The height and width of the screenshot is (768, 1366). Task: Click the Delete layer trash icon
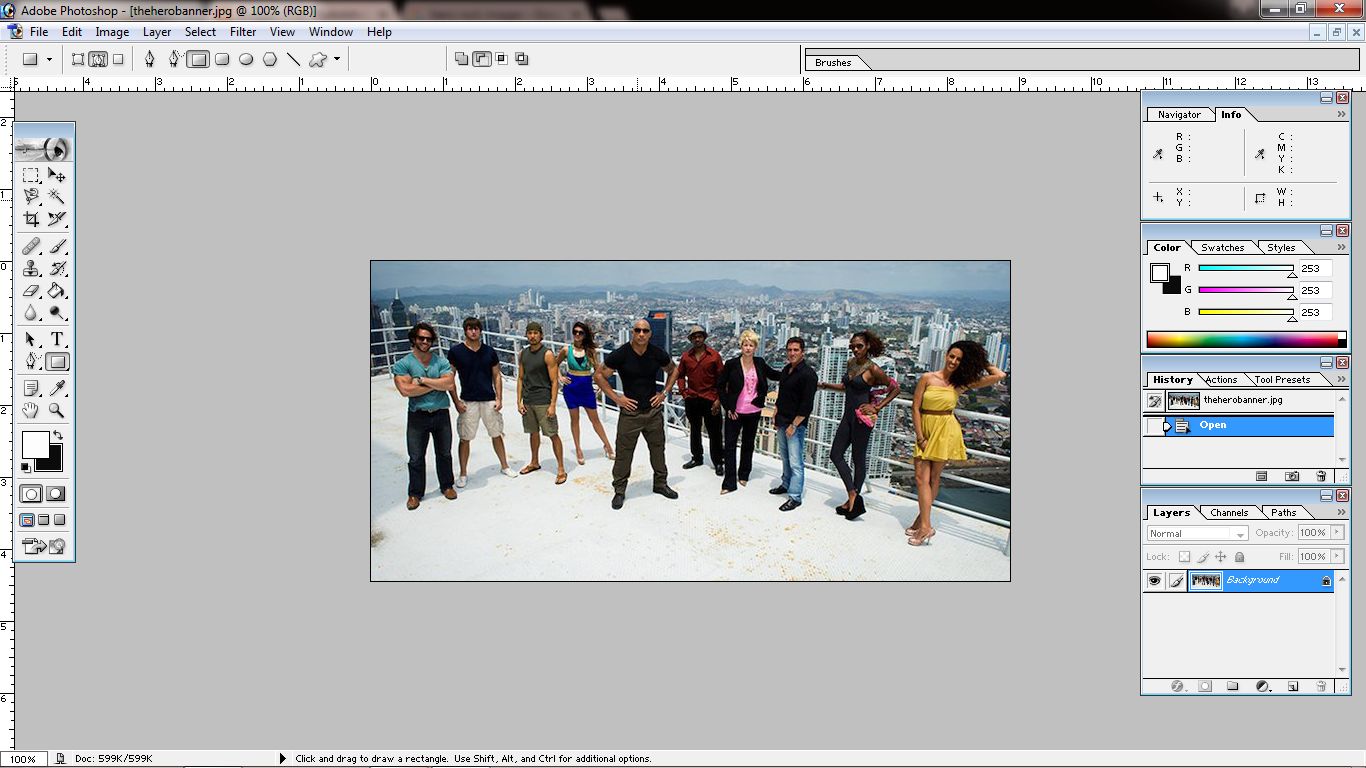point(1321,686)
